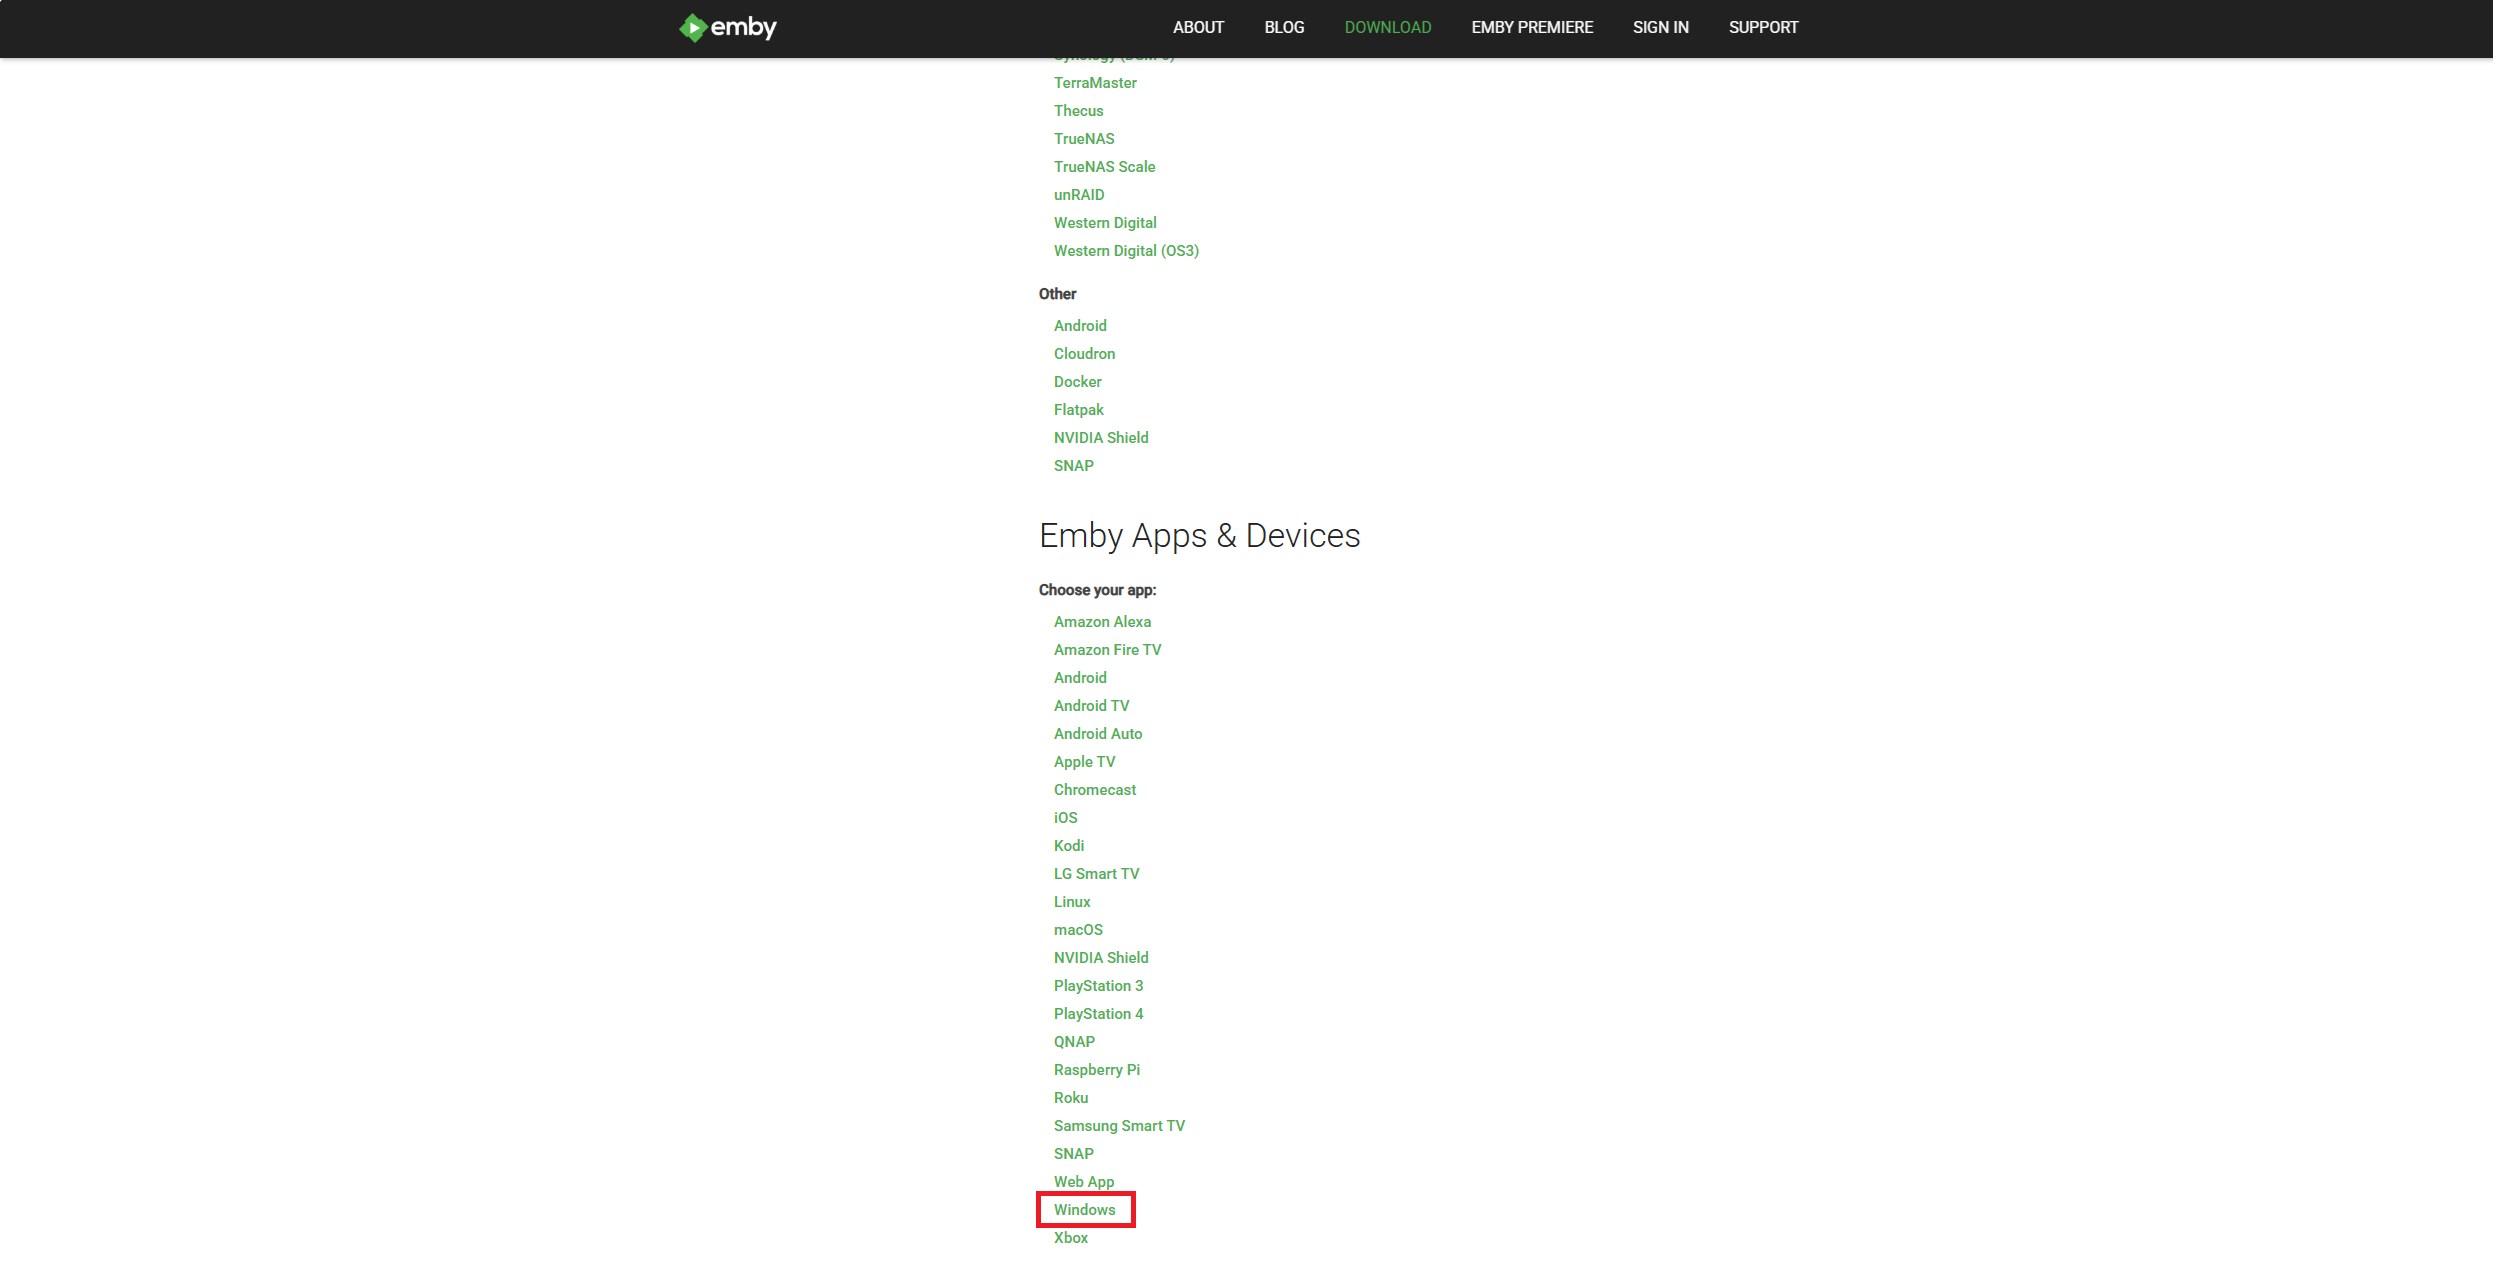Viewport: 2493px width, 1281px height.
Task: Open the Blog menu item
Action: tap(1284, 28)
